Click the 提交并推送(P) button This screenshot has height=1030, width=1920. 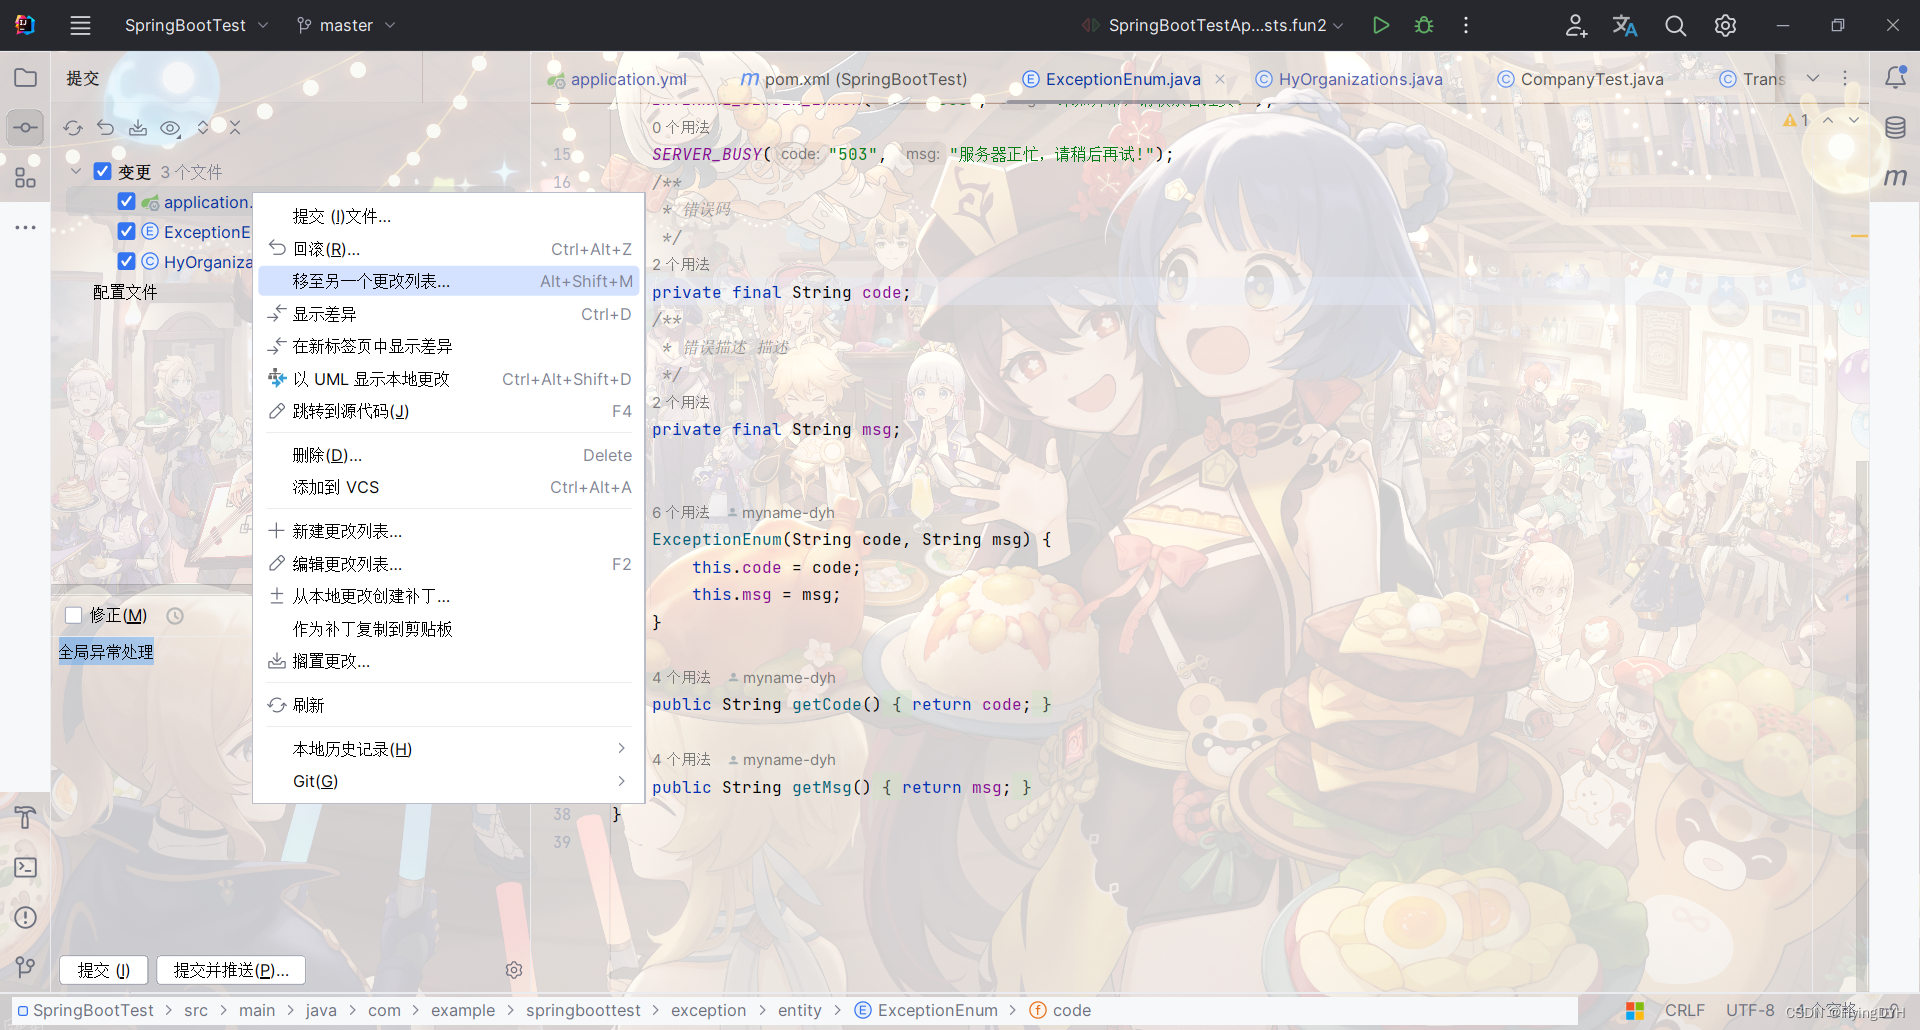click(x=231, y=970)
